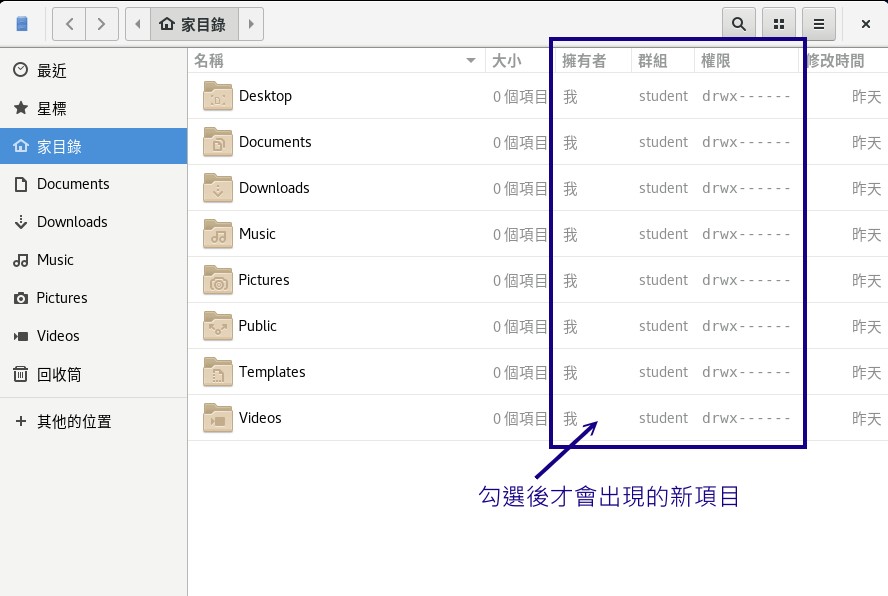This screenshot has width=888, height=596.
Task: Expand the sort dropdown next to 名稱
Action: click(470, 60)
